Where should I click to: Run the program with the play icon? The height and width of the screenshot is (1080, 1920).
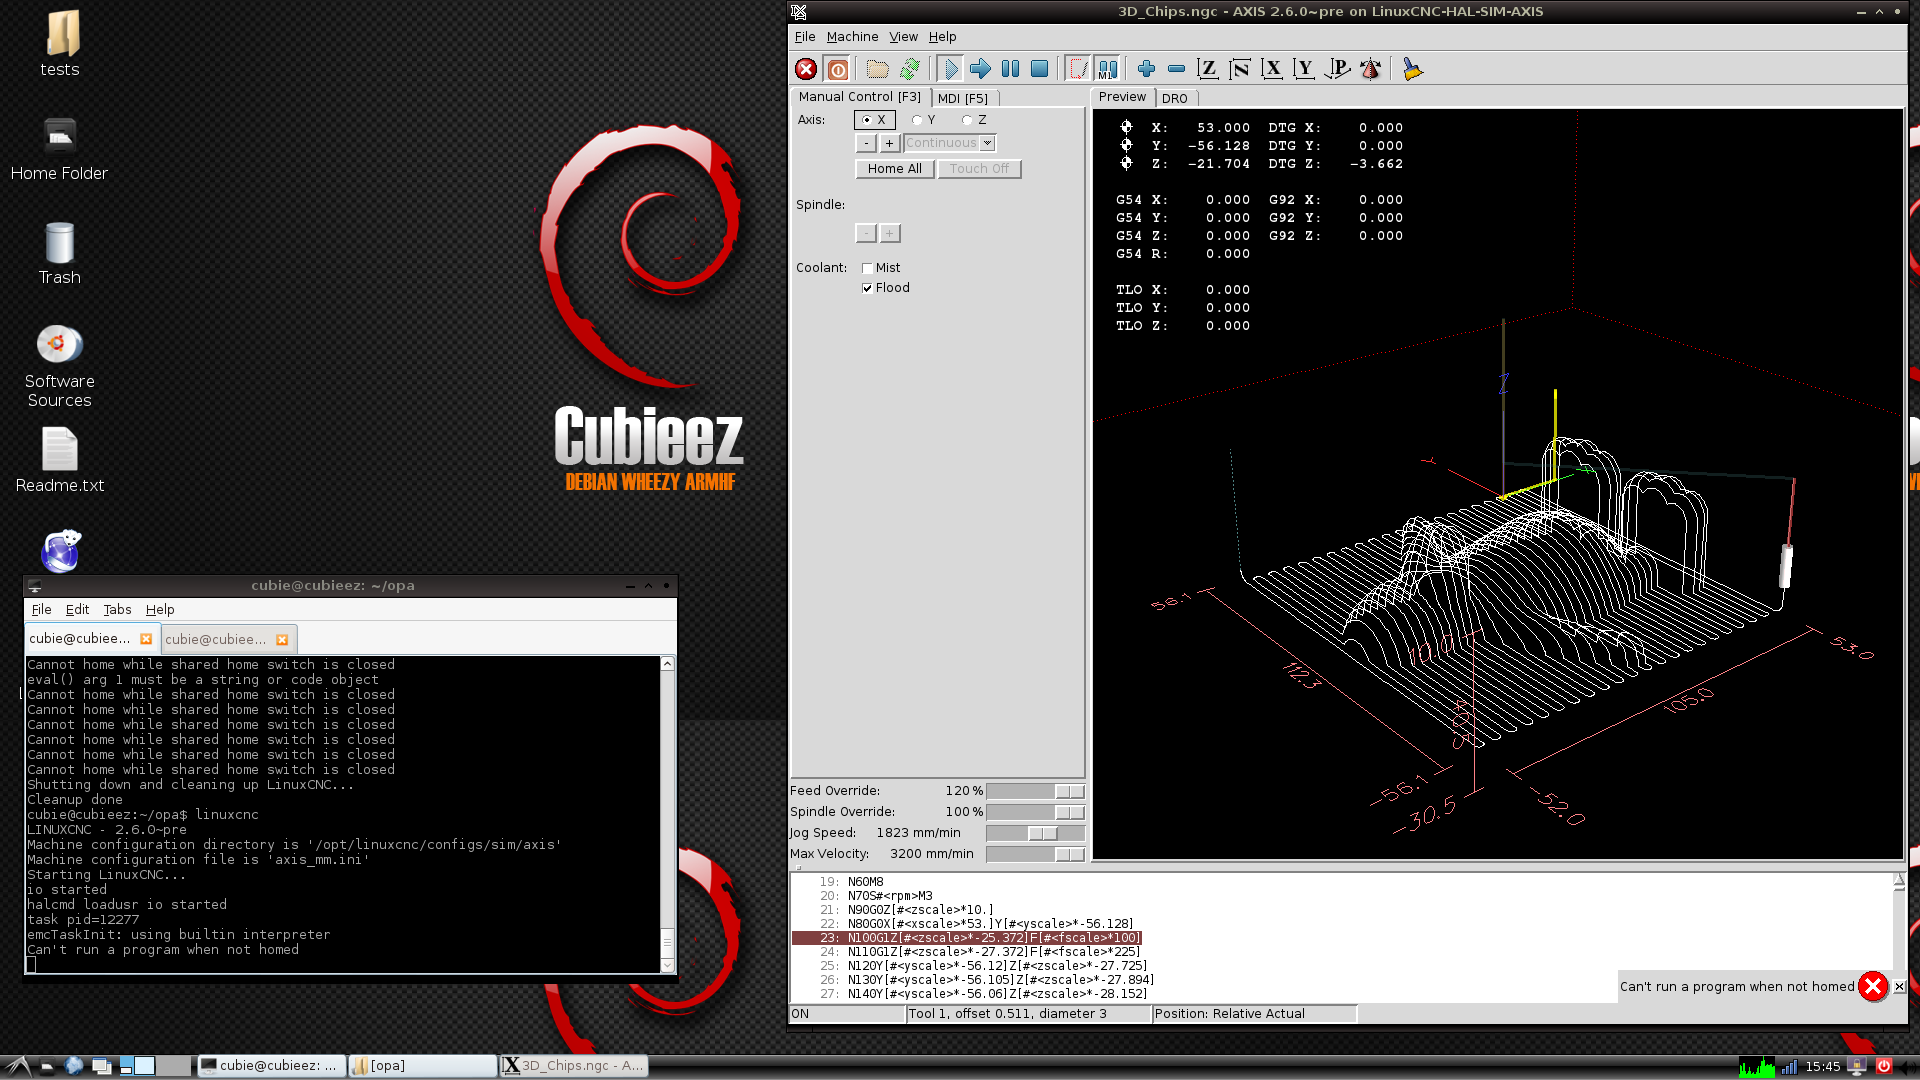(x=950, y=69)
